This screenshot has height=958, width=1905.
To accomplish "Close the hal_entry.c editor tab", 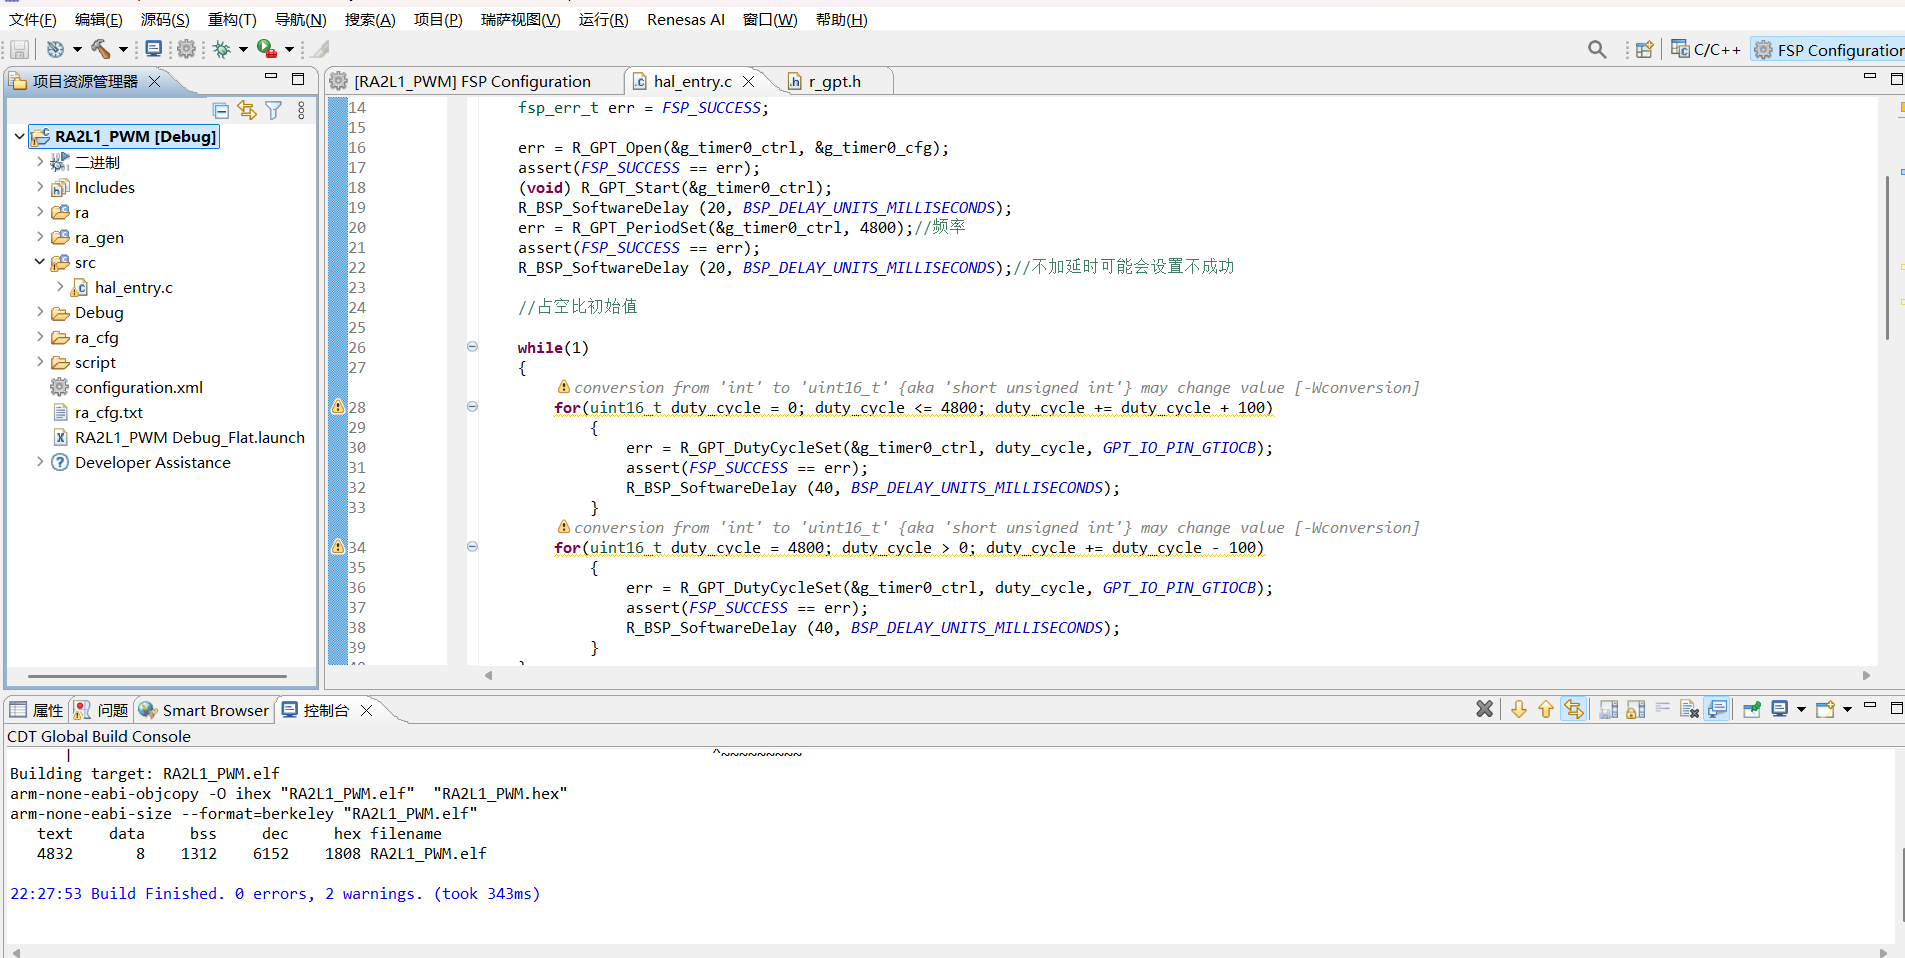I will (748, 81).
